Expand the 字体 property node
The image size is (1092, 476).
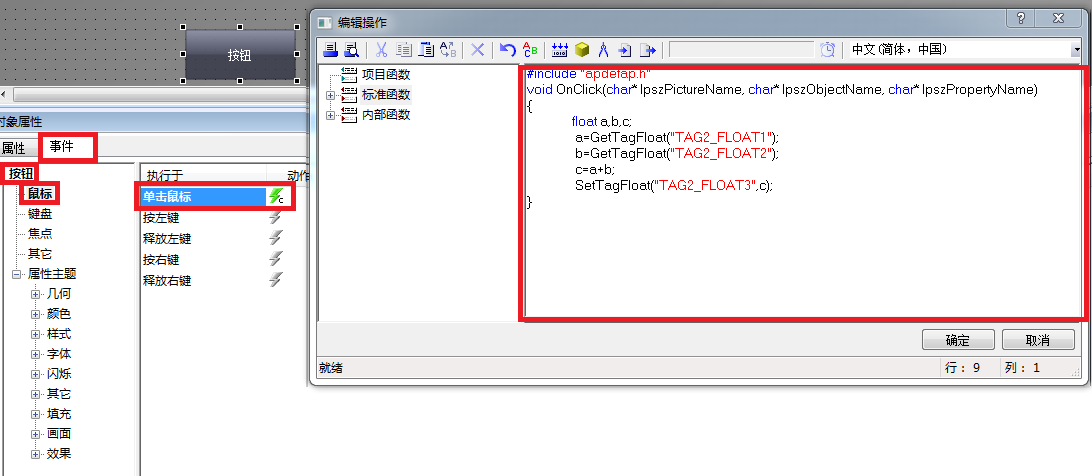pos(36,354)
